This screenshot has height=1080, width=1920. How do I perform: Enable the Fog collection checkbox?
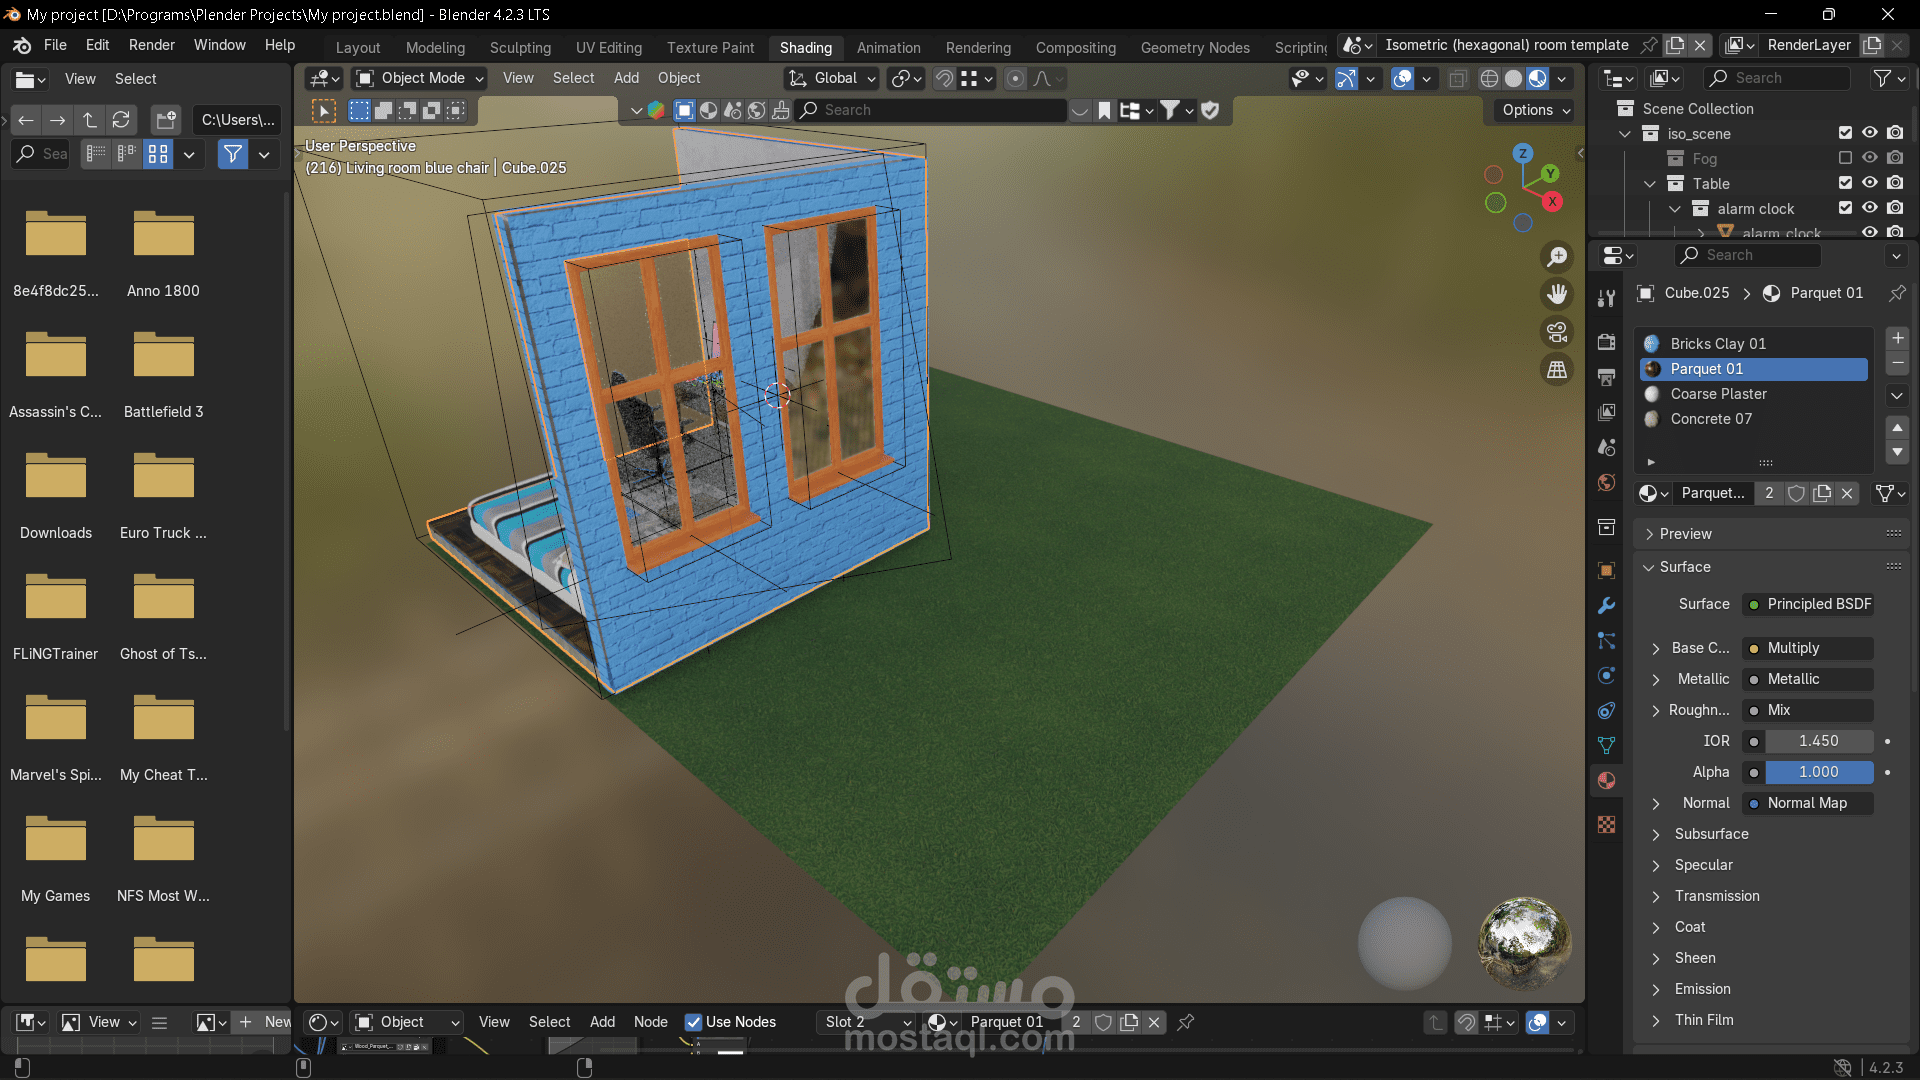pyautogui.click(x=1845, y=158)
